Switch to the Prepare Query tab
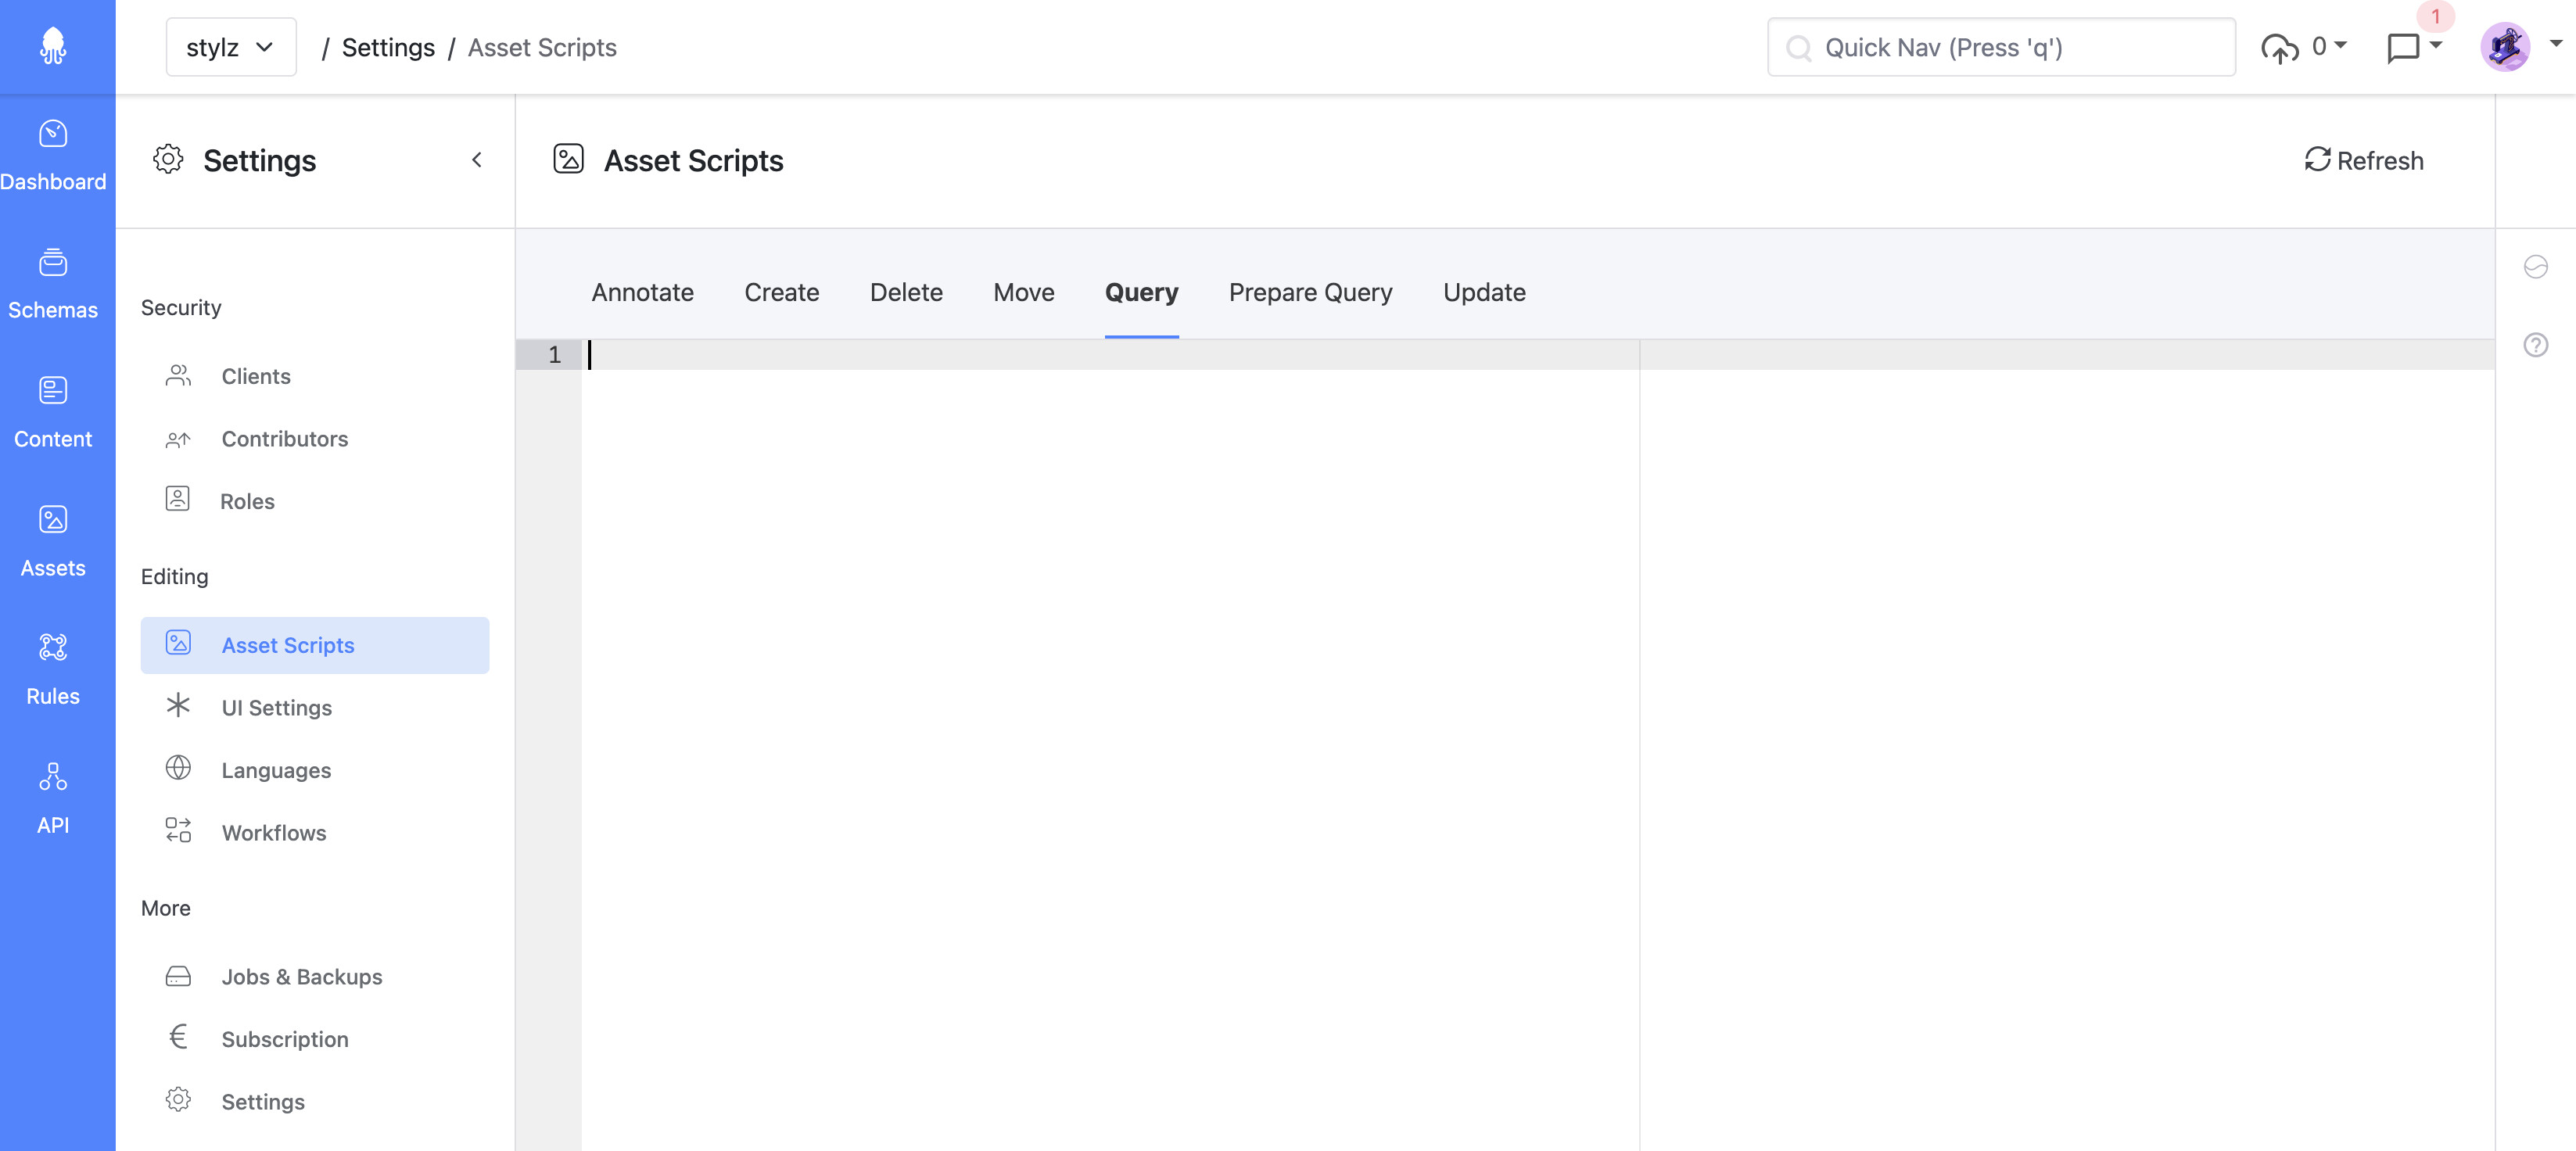The width and height of the screenshot is (2576, 1151). tap(1310, 292)
